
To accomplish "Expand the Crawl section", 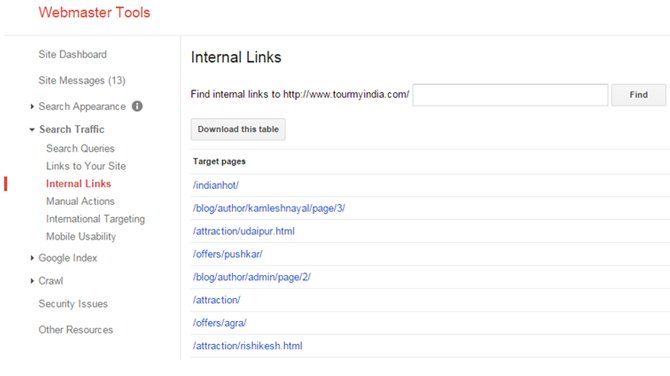I will (x=32, y=281).
